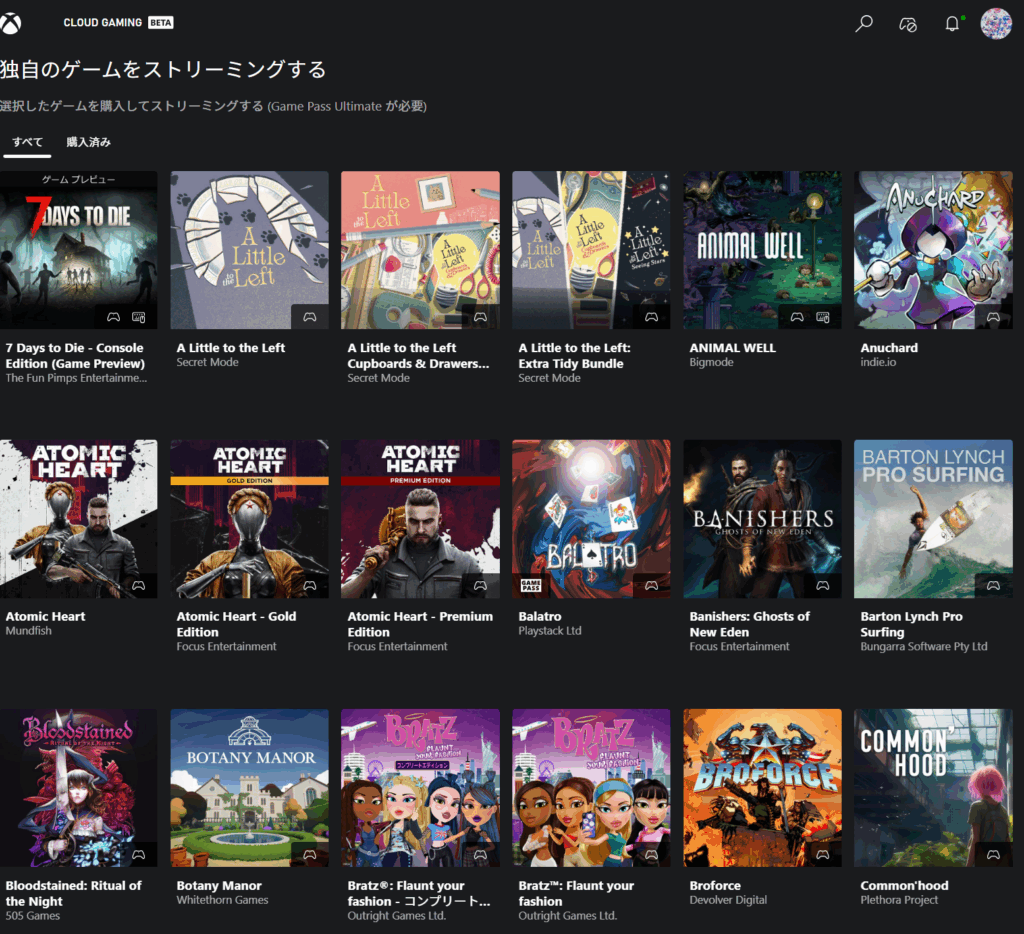The width and height of the screenshot is (1024, 934).
Task: Select the すべて tab
Action: (x=27, y=142)
